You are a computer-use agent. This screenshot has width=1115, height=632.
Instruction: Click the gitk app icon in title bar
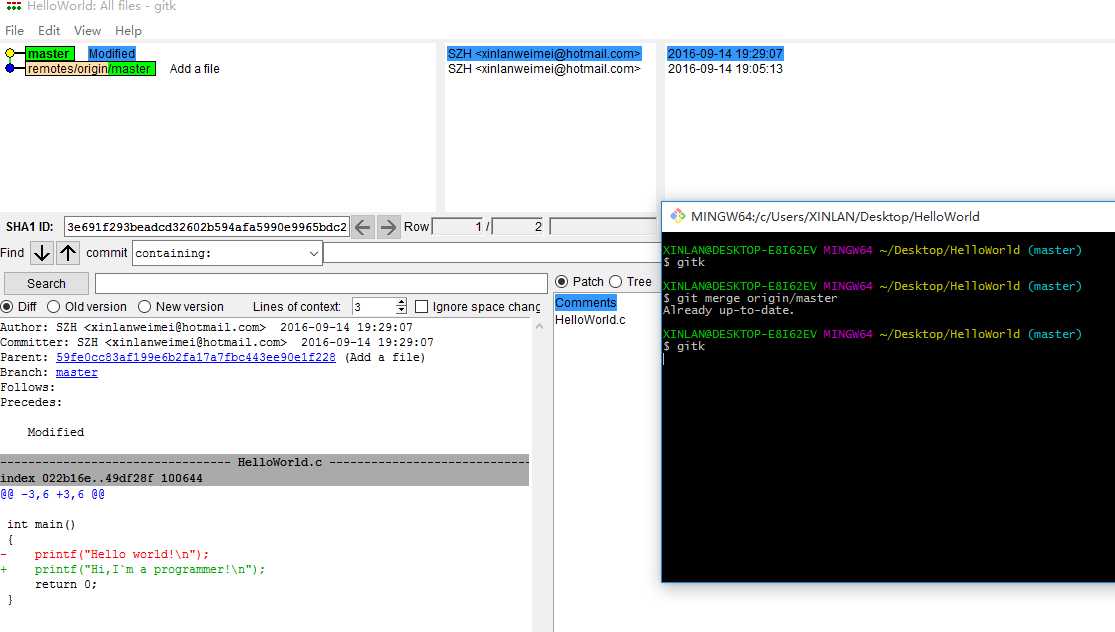[13, 6]
